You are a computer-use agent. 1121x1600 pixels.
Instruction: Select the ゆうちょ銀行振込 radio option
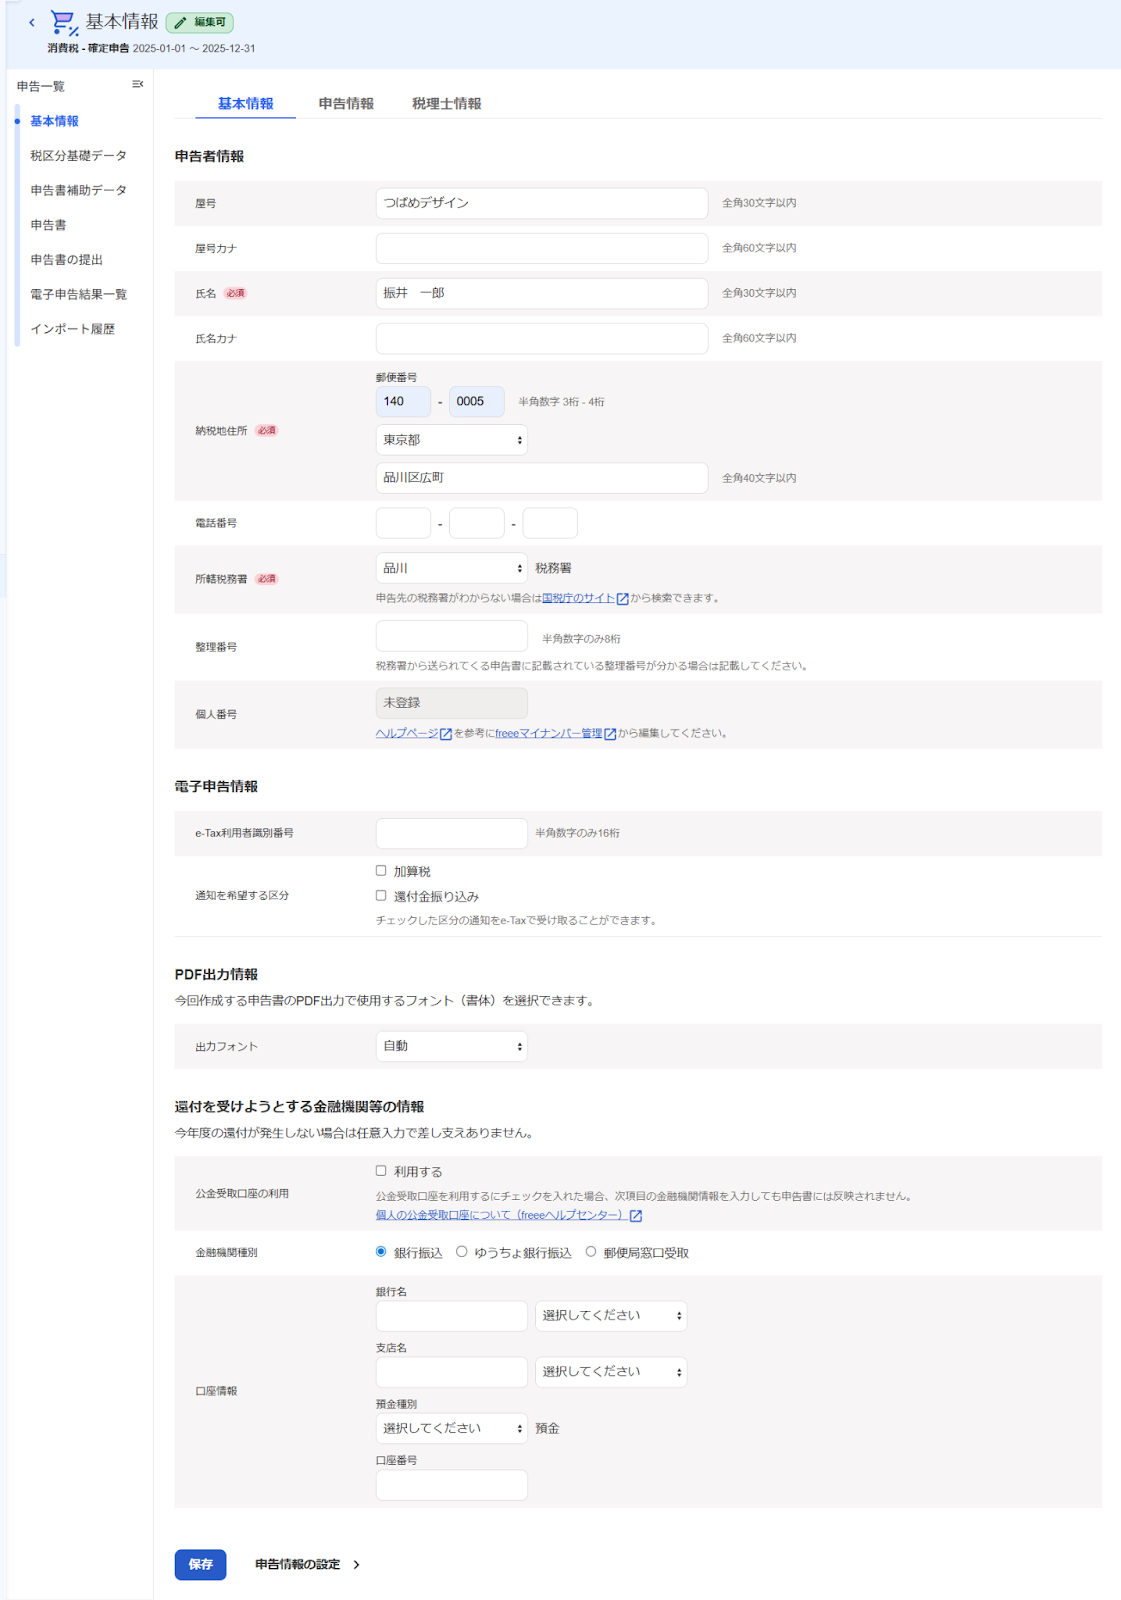462,1252
